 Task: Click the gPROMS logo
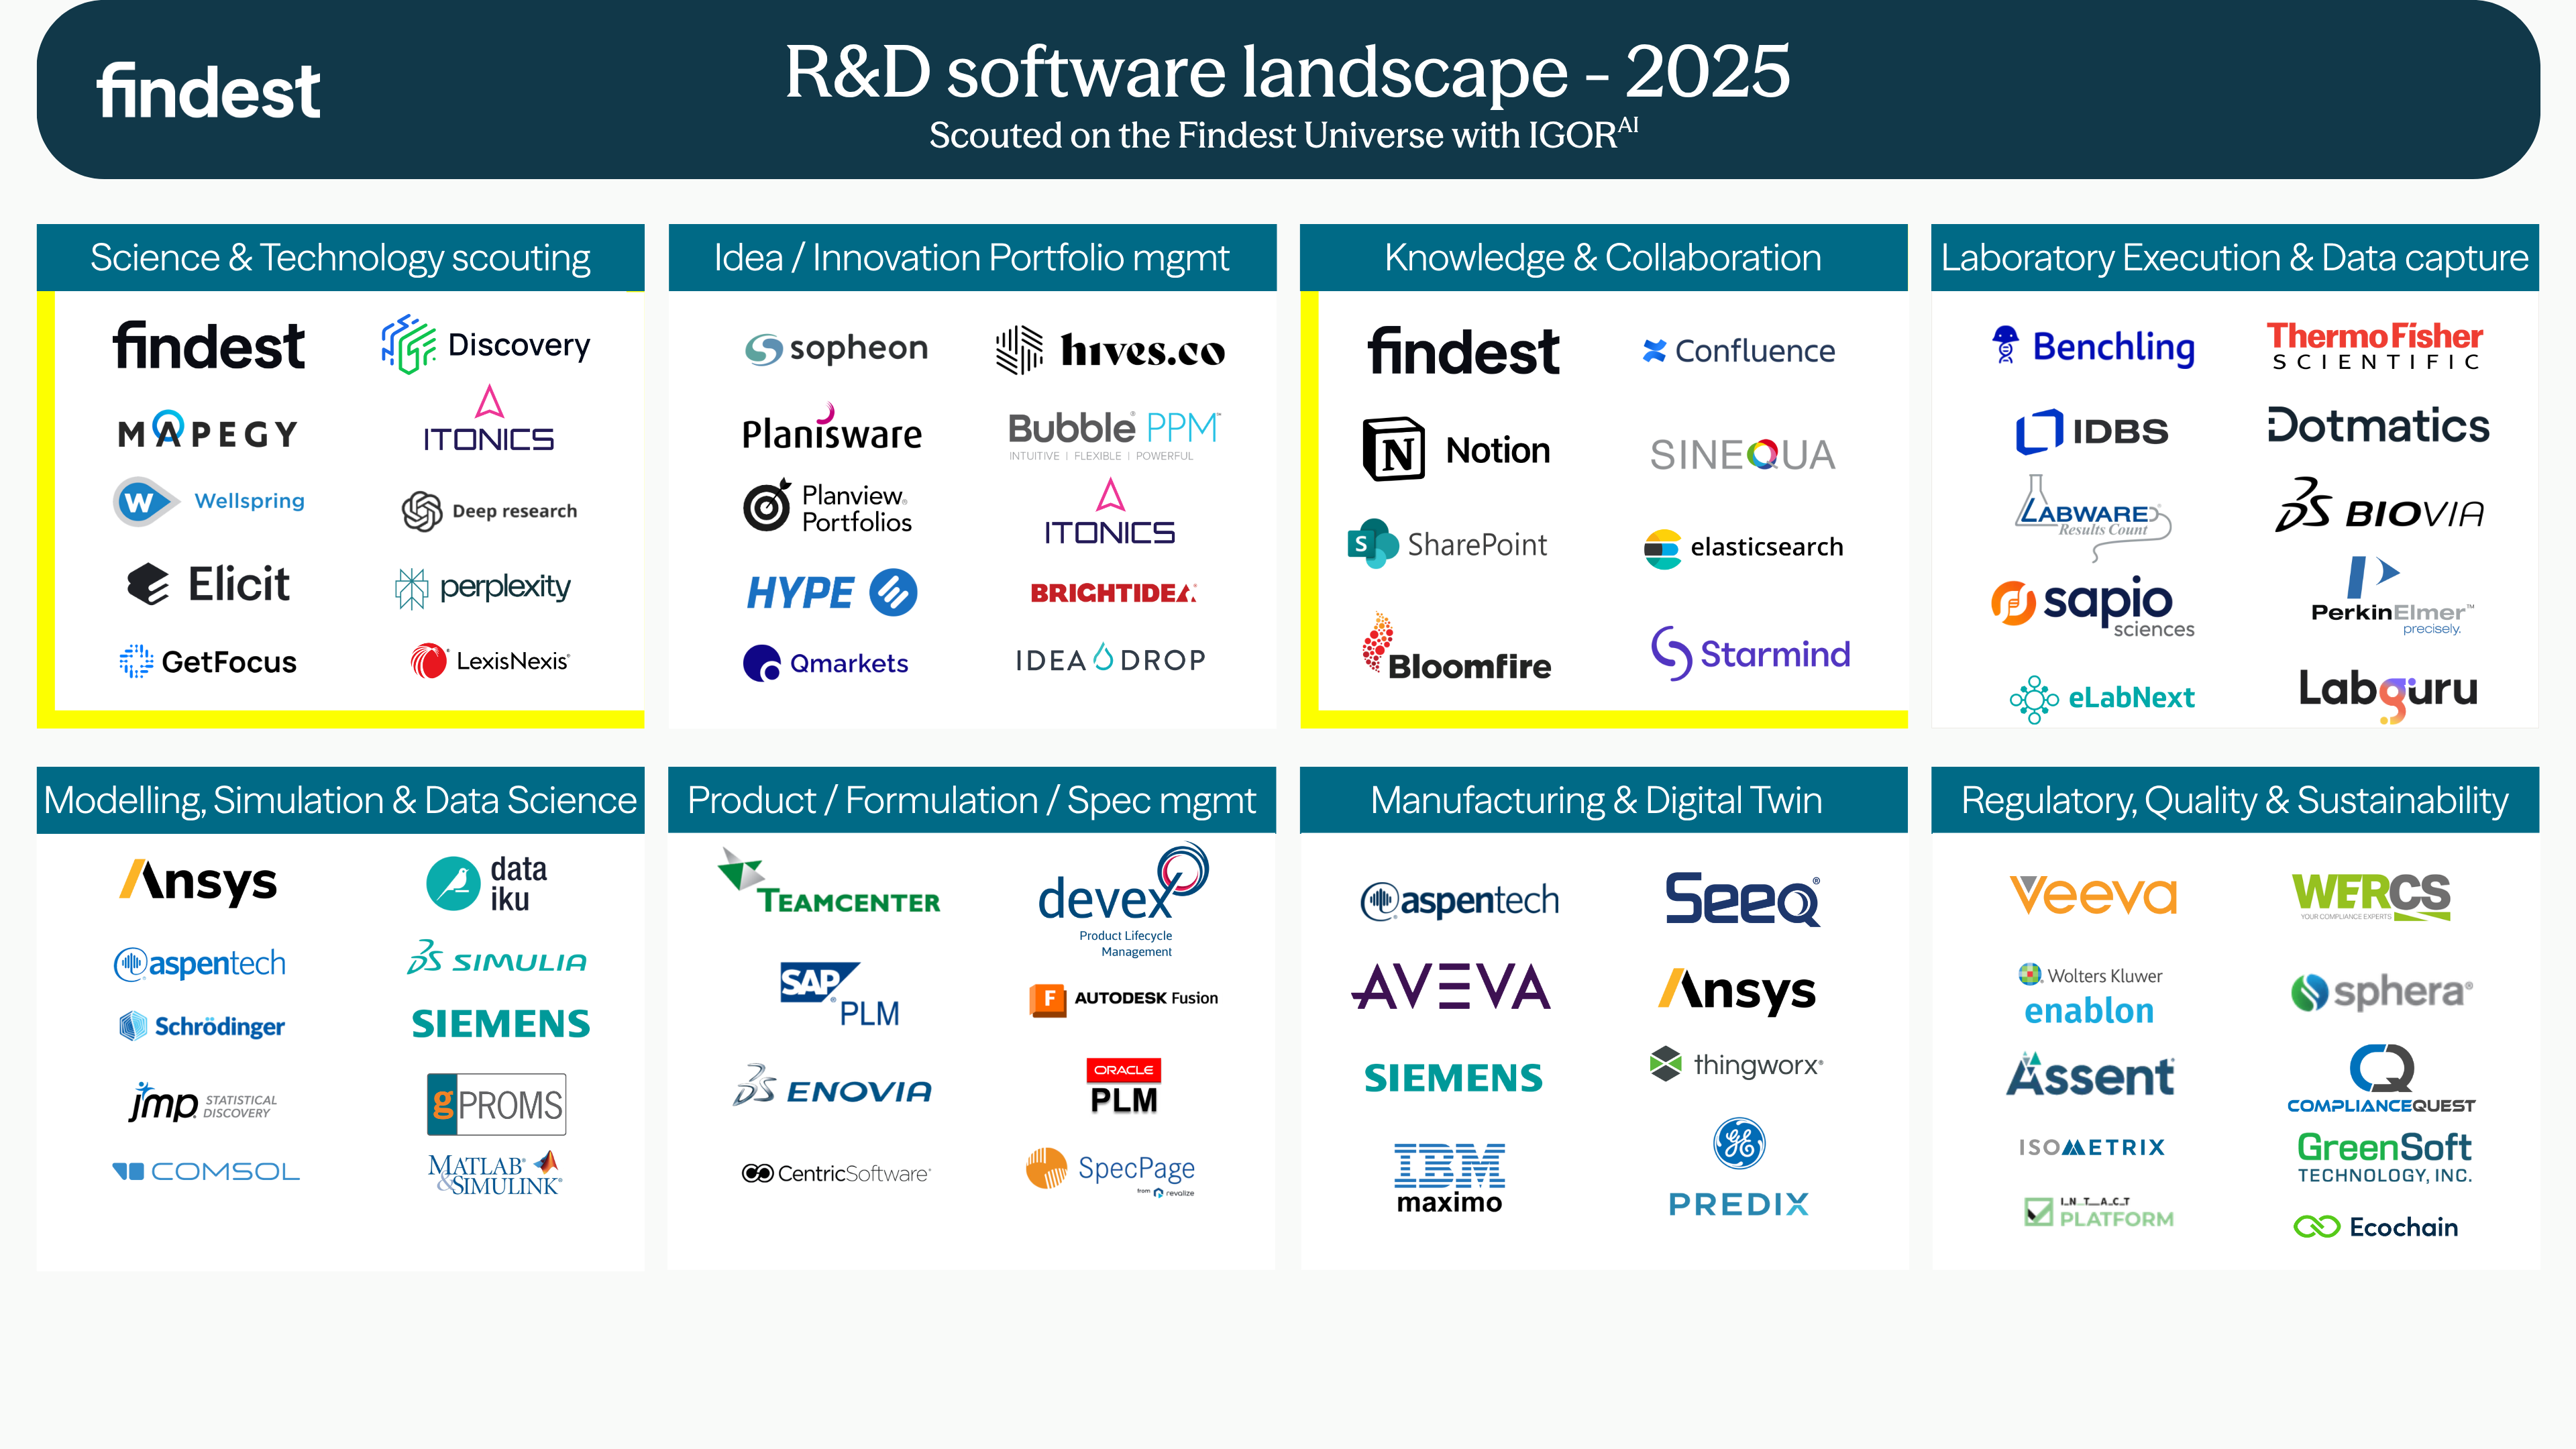click(496, 1104)
